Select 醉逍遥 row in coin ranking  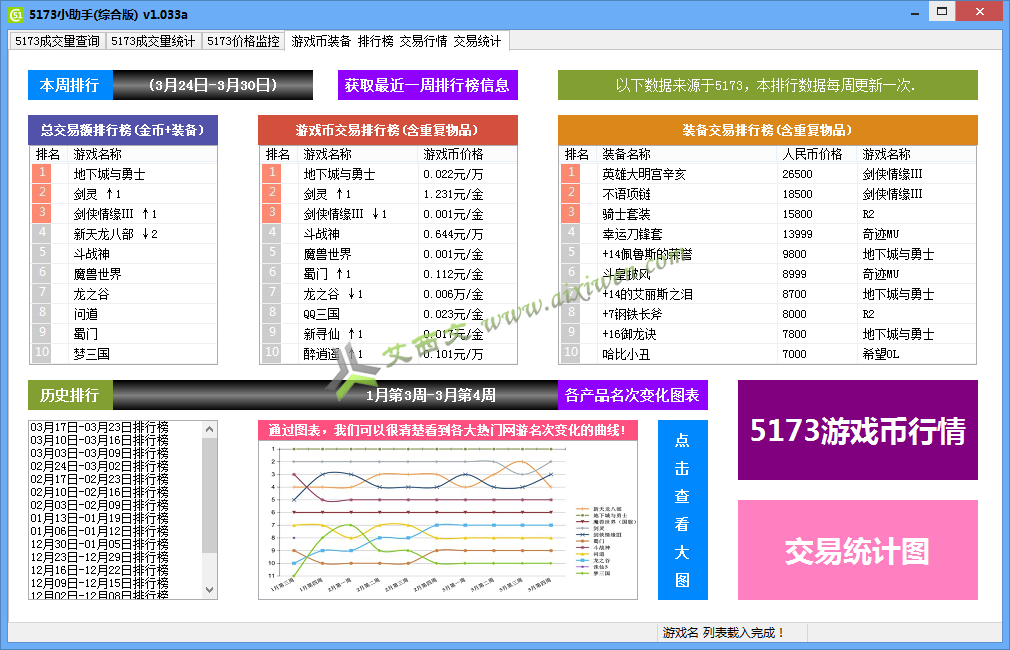388,354
